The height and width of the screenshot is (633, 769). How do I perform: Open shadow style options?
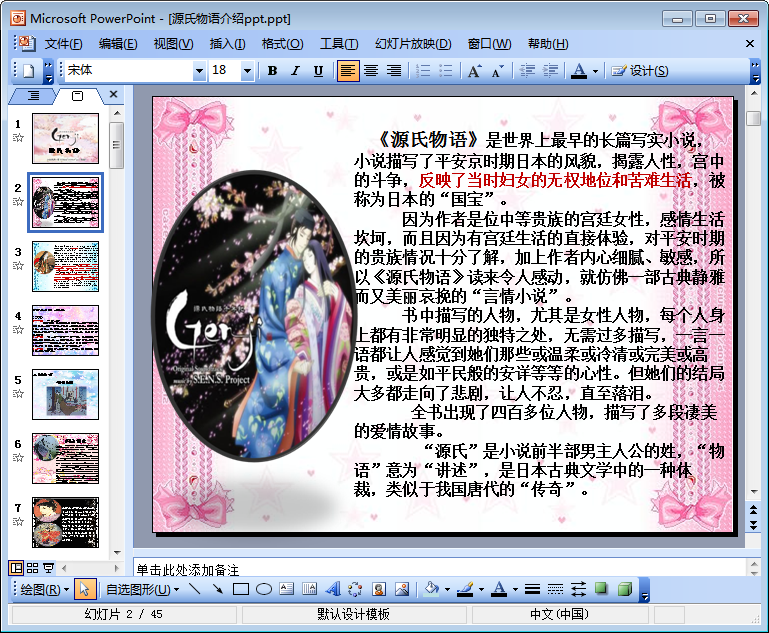(601, 589)
